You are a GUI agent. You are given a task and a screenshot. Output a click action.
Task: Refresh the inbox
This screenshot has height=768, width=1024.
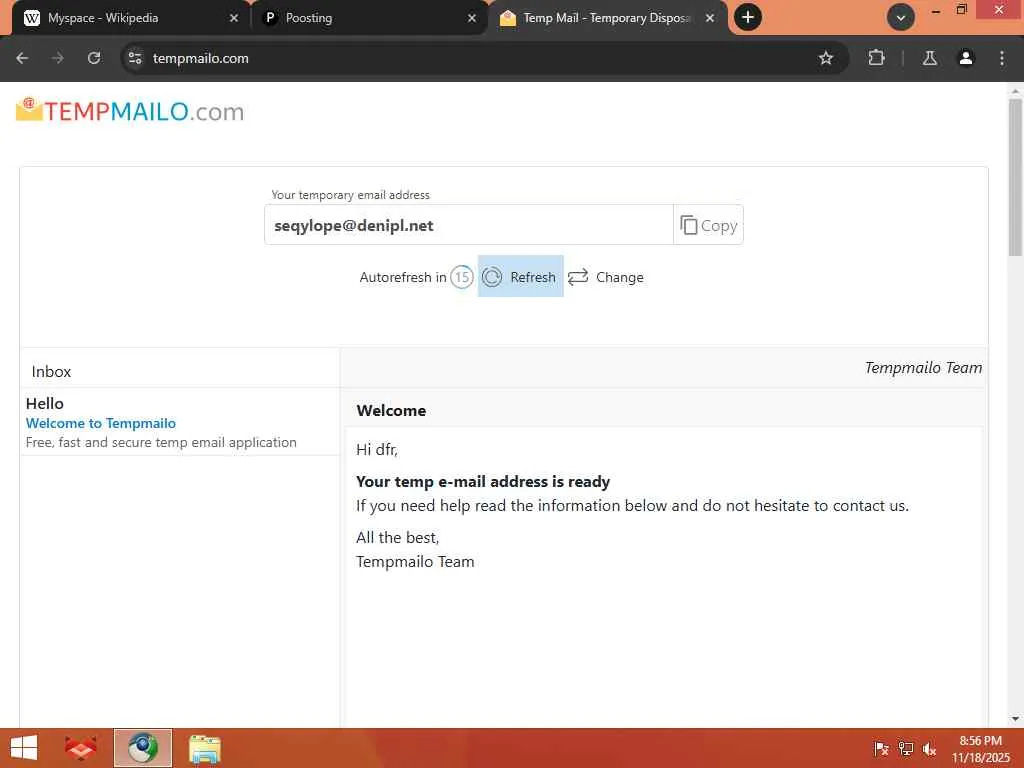(520, 276)
